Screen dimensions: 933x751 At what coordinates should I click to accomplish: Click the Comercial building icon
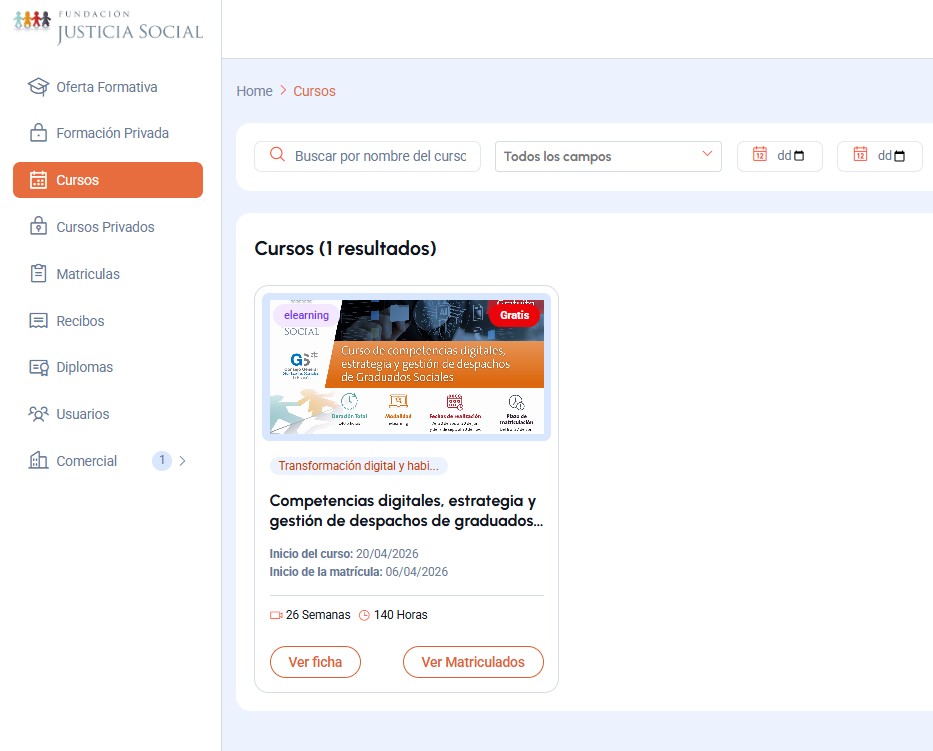(39, 461)
